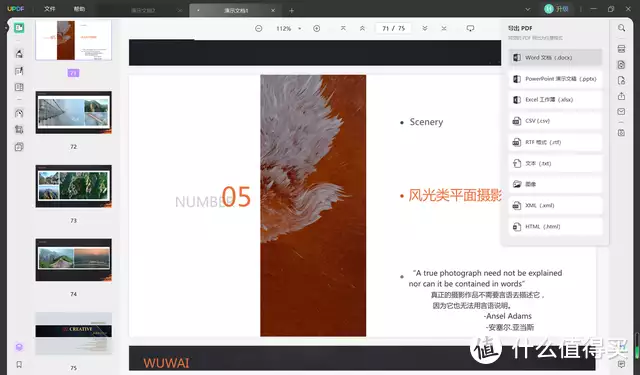The height and width of the screenshot is (375, 640).
Task: Open the zoom percentage dropdown
Action: coord(299,29)
